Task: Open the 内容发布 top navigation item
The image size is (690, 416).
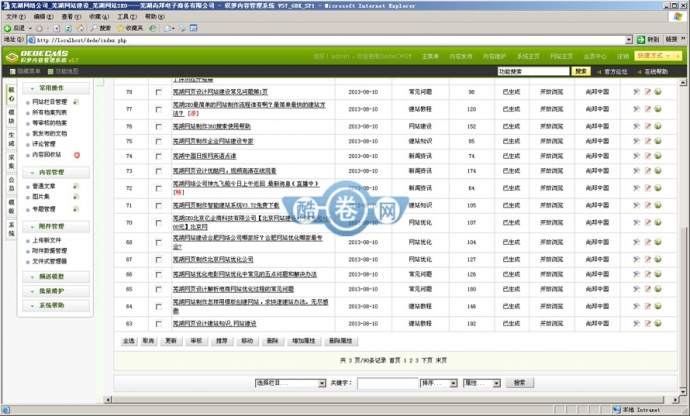Action: 460,56
